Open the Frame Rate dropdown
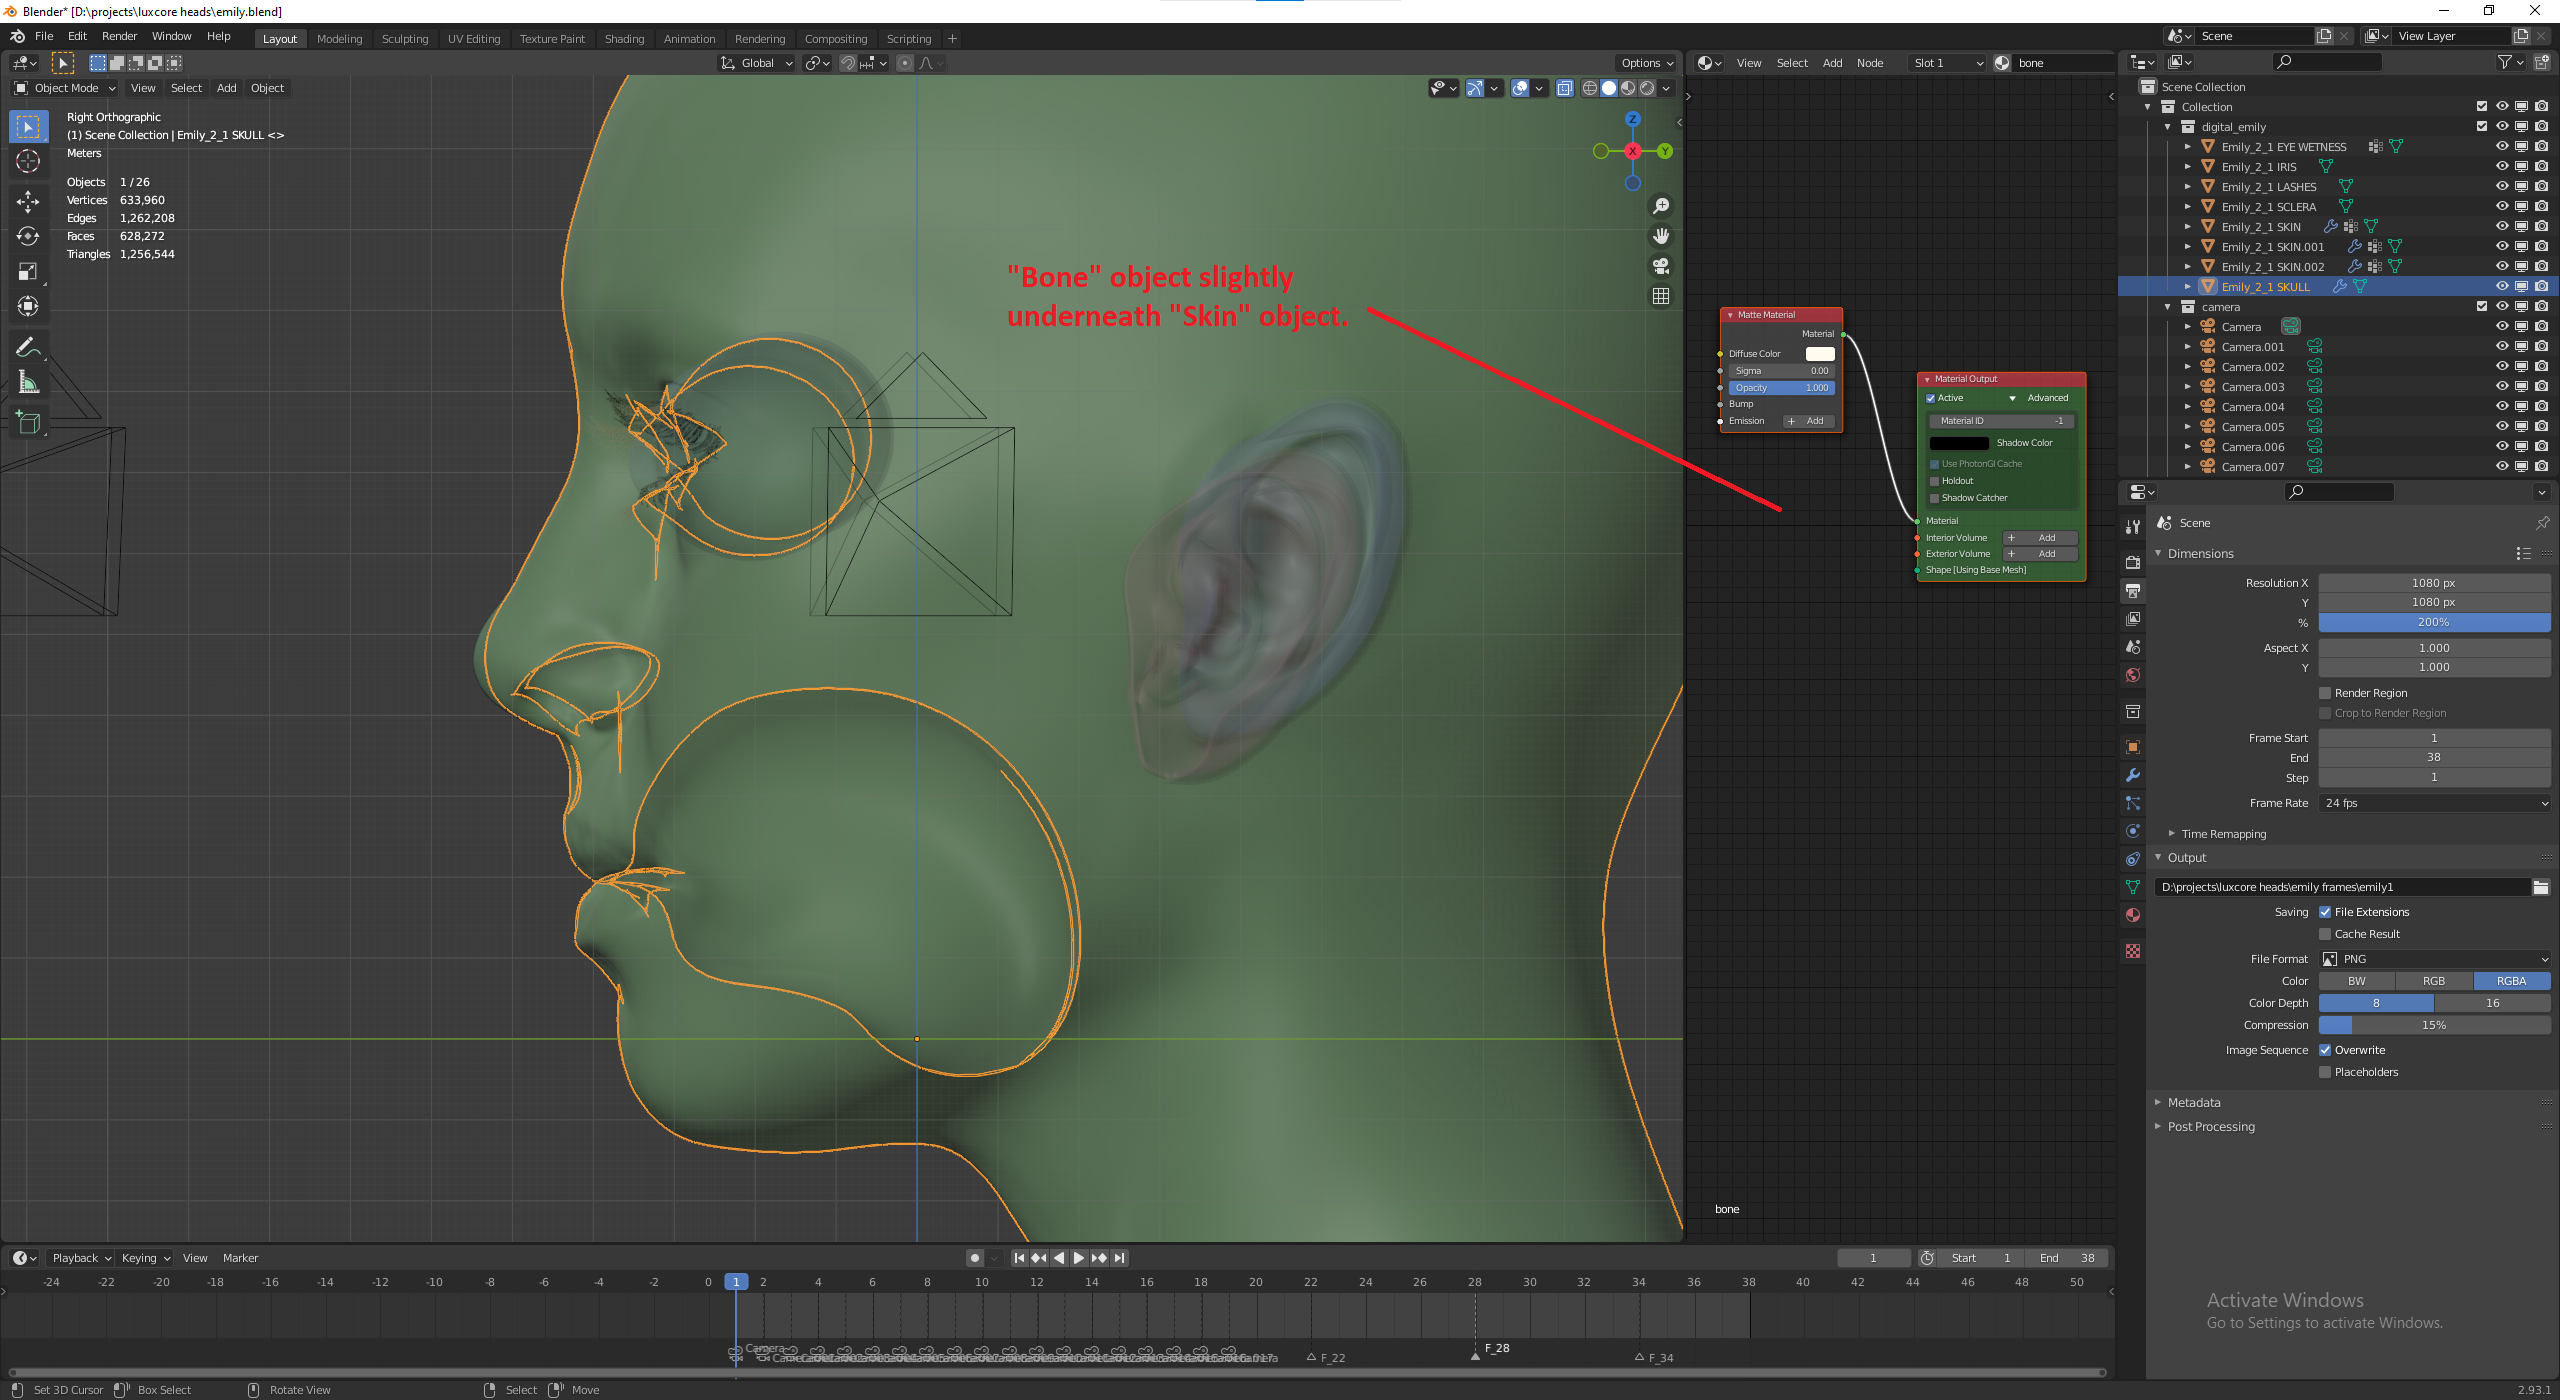2560x1400 pixels. [x=2434, y=803]
